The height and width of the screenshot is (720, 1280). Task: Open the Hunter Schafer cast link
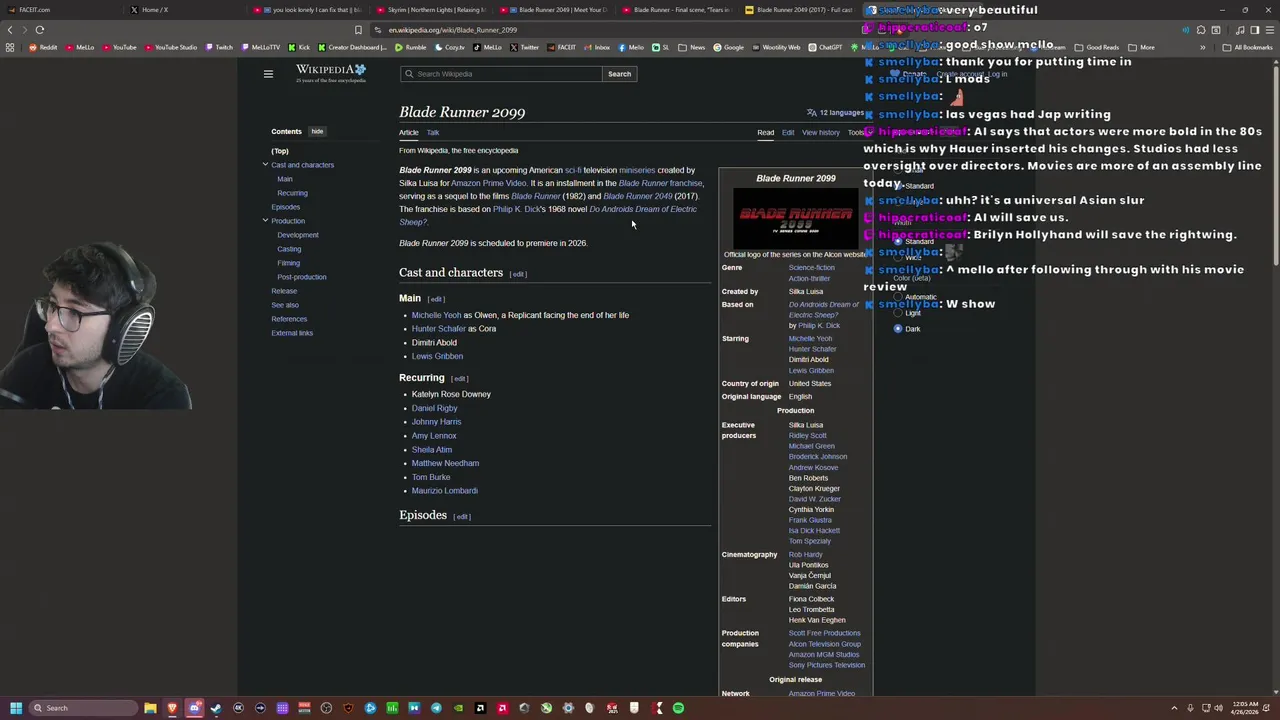[x=438, y=329]
